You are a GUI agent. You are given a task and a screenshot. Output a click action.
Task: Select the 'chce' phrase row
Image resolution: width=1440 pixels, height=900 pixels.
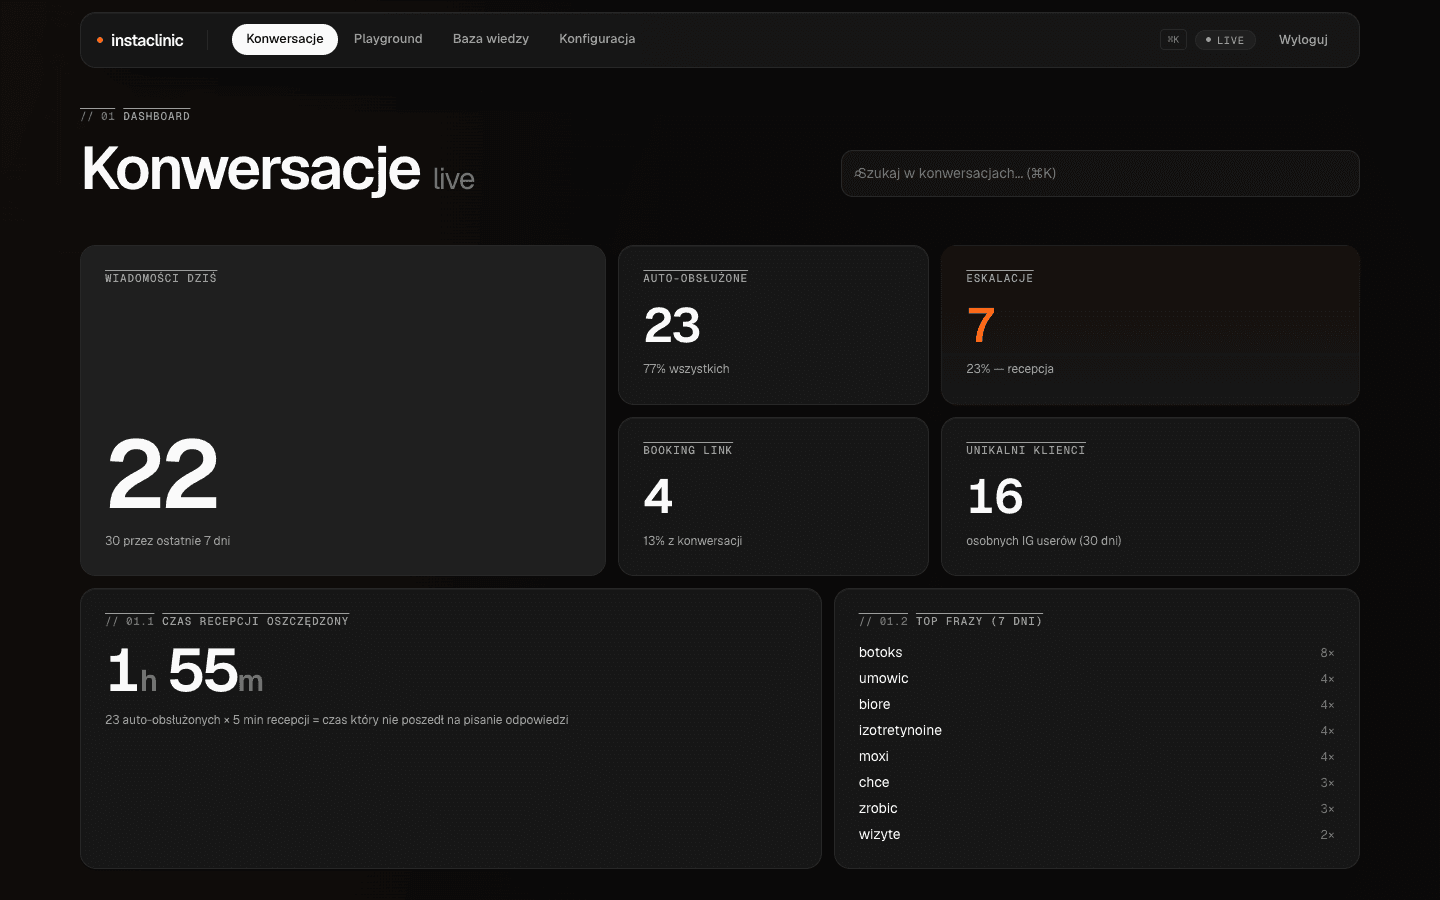[x=1096, y=782]
